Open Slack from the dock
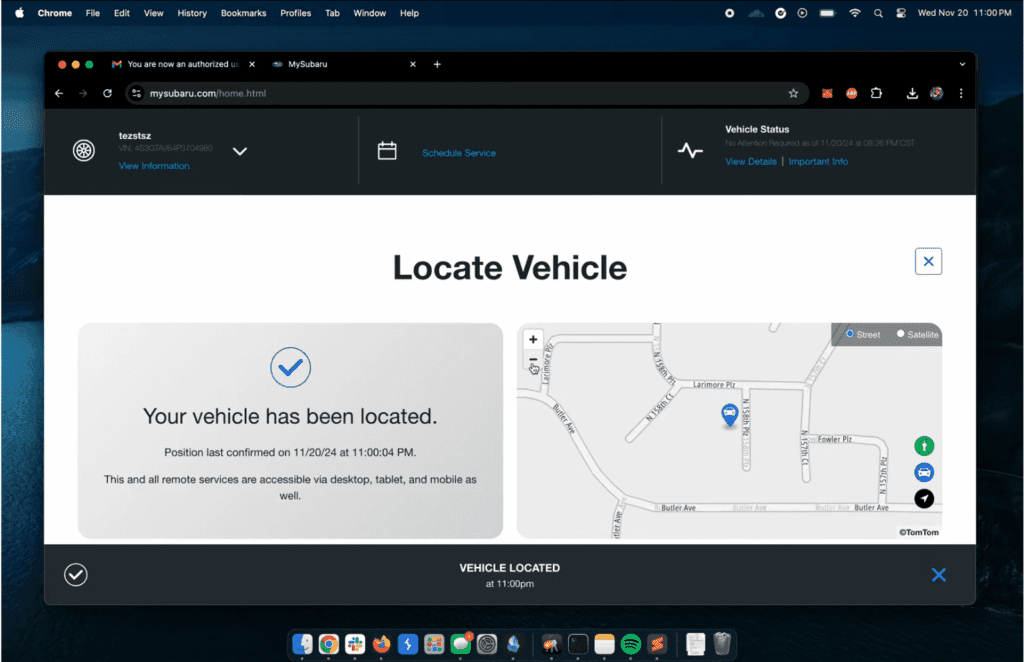The height and width of the screenshot is (662, 1024). [x=355, y=644]
